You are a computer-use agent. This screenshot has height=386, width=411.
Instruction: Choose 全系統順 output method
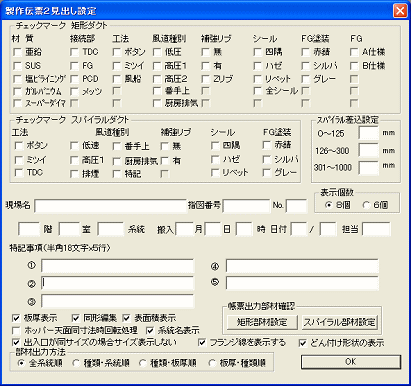[21, 363]
